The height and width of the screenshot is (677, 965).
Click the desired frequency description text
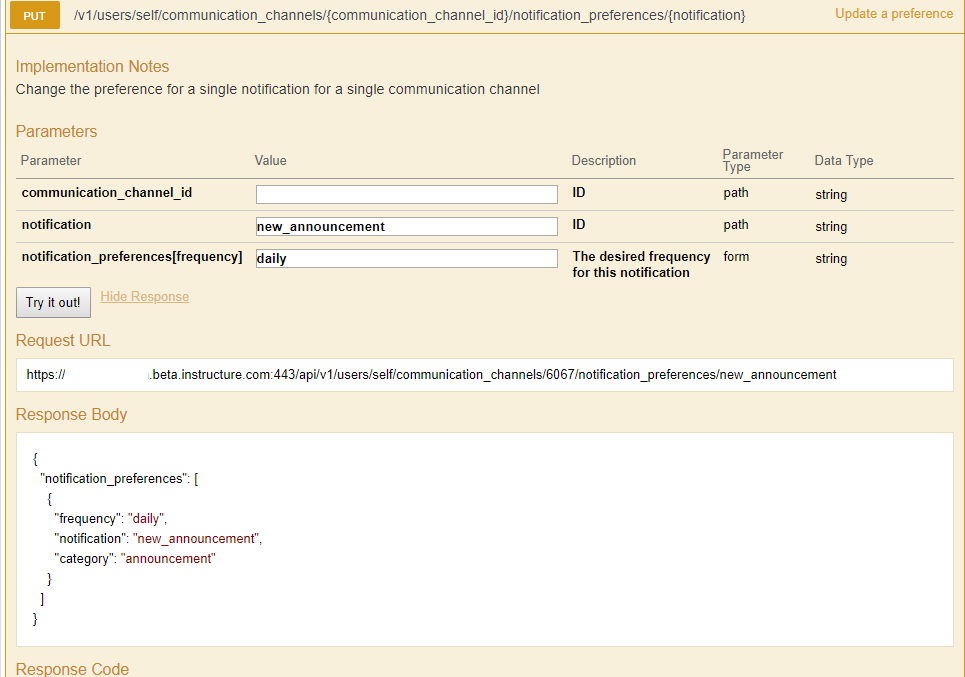[640, 264]
